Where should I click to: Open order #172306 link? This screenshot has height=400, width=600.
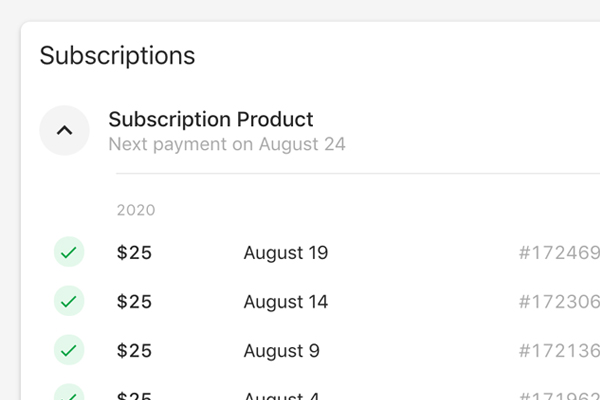[559, 302]
